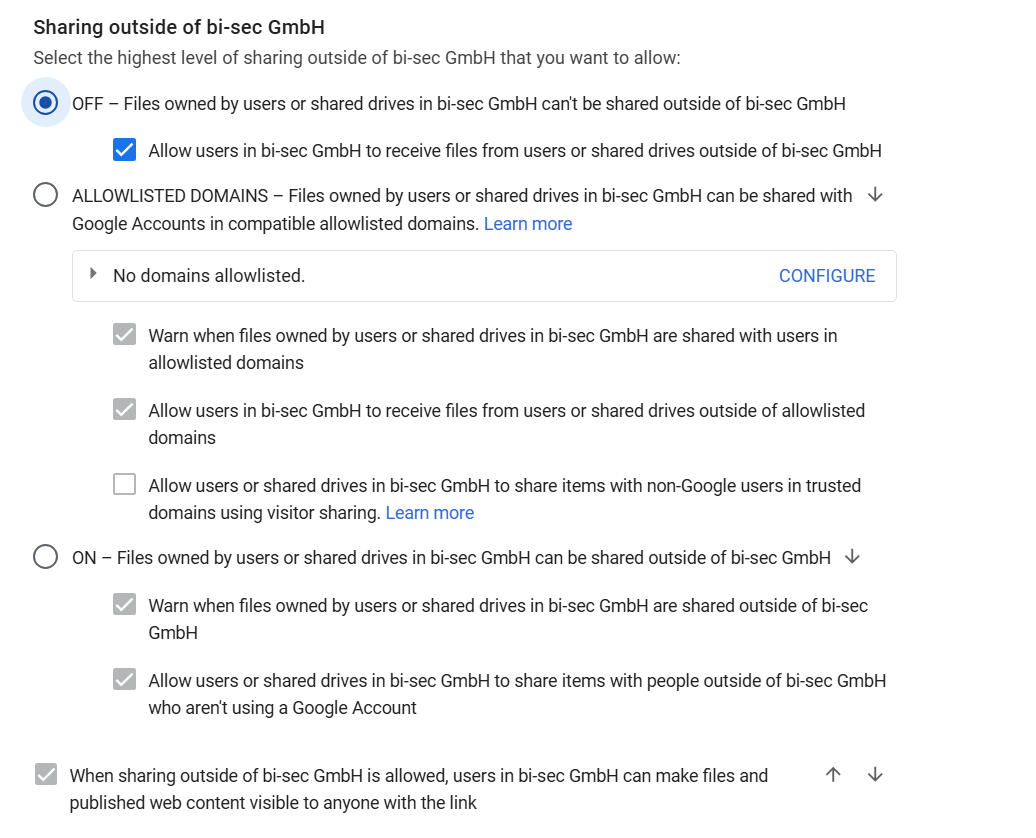Image resolution: width=1036 pixels, height=838 pixels.
Task: Toggle receiving files from outside allowlisted domains
Action: click(x=124, y=410)
